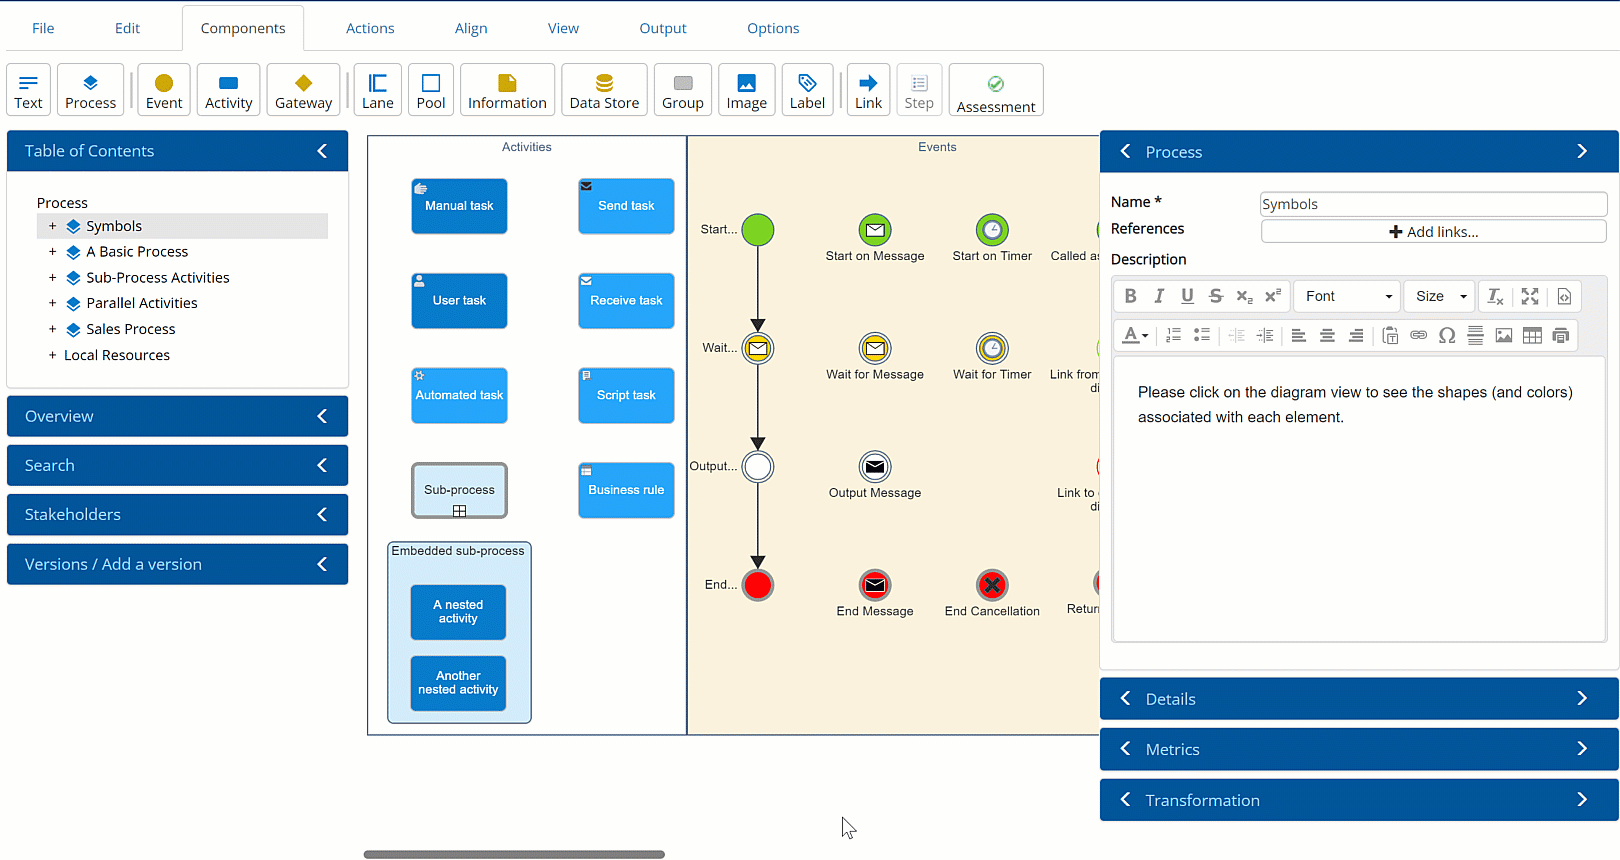
Task: Open the text color picker
Action: tap(1134, 336)
